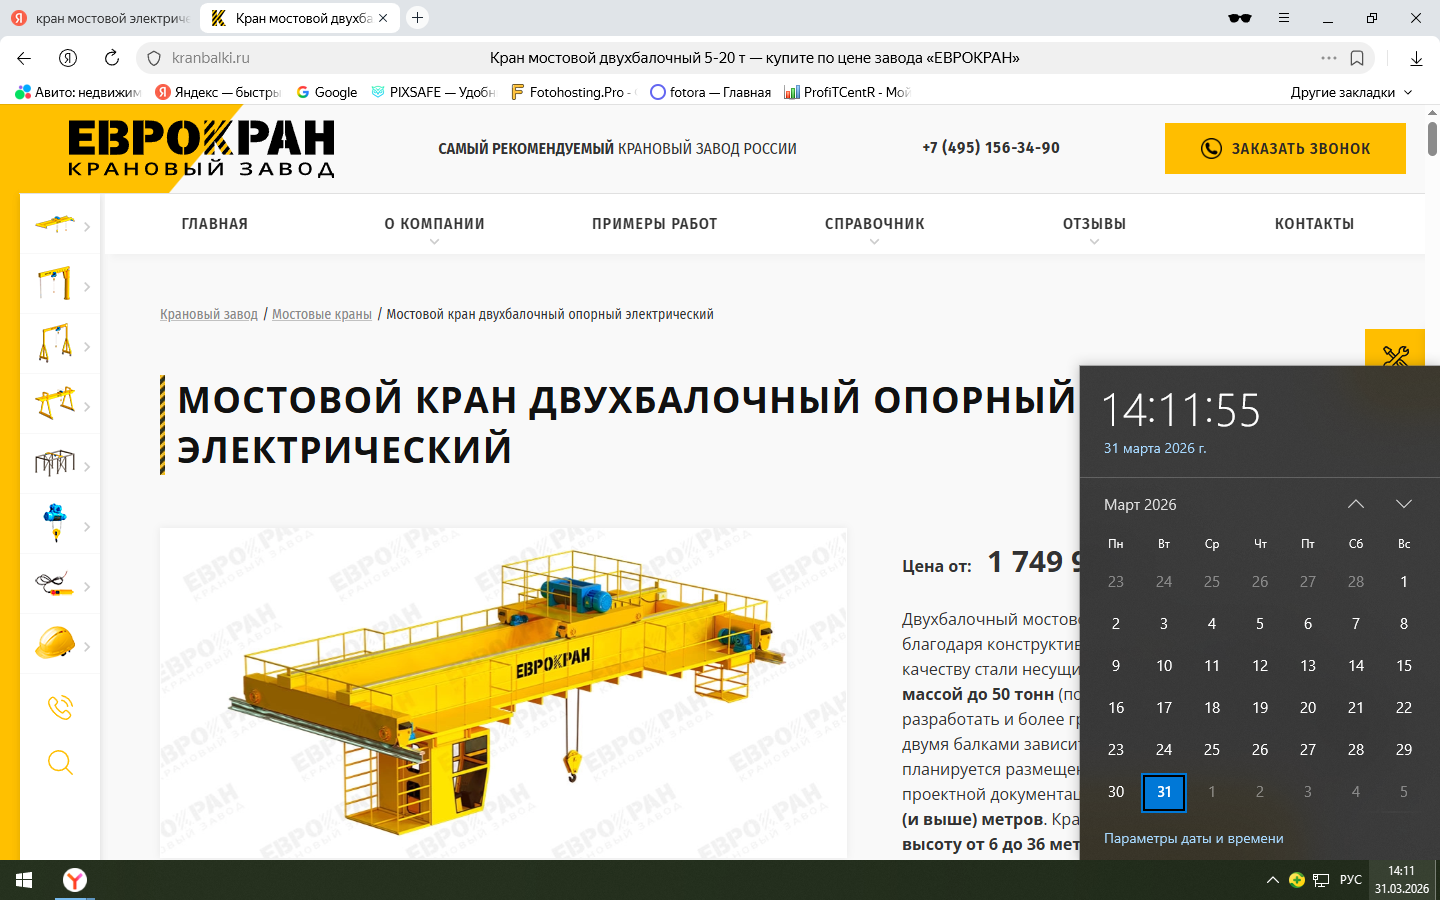Click the blue electric hoist sidebar icon
Viewport: 1440px width, 900px height.
pos(55,522)
